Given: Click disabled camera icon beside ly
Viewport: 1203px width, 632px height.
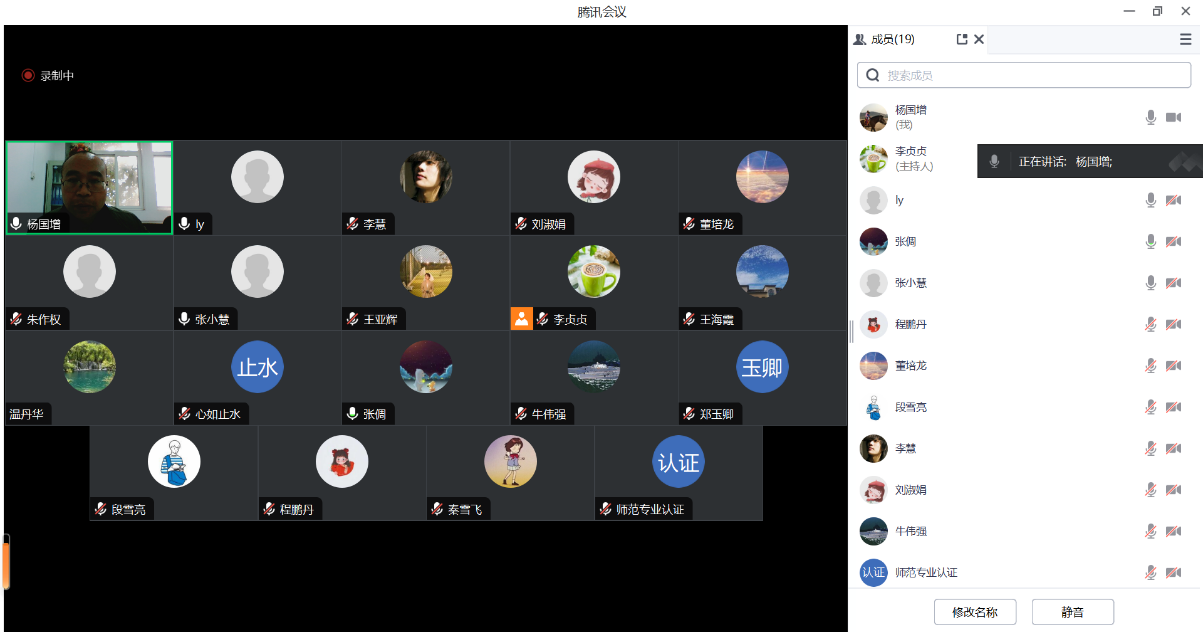Looking at the screenshot, I should 1174,200.
